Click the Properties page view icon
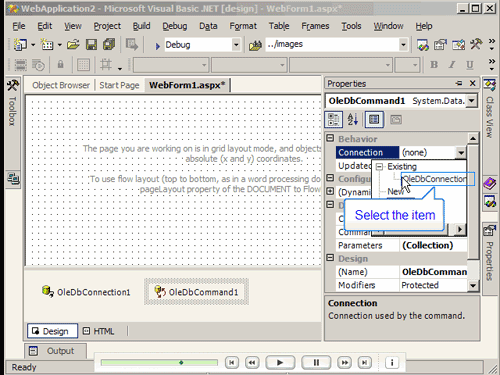This screenshot has width=500, height=375. pos(374,119)
